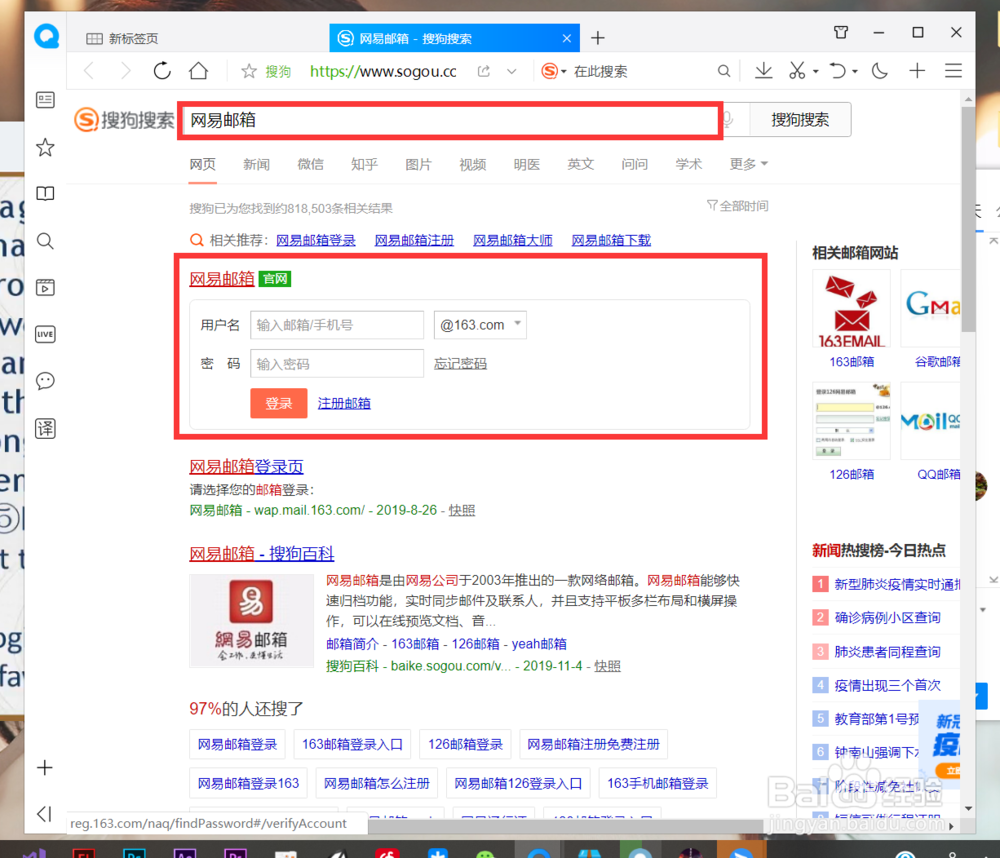
Task: Open the skin shirt icon in titlebar
Action: pyautogui.click(x=841, y=32)
